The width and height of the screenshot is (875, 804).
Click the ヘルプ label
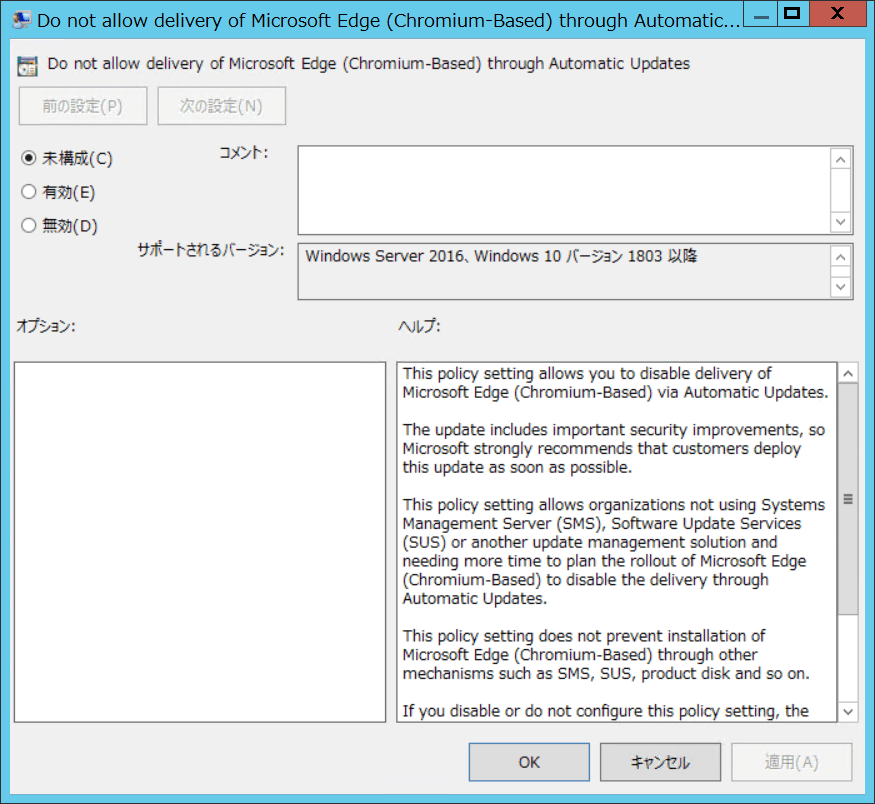(419, 326)
